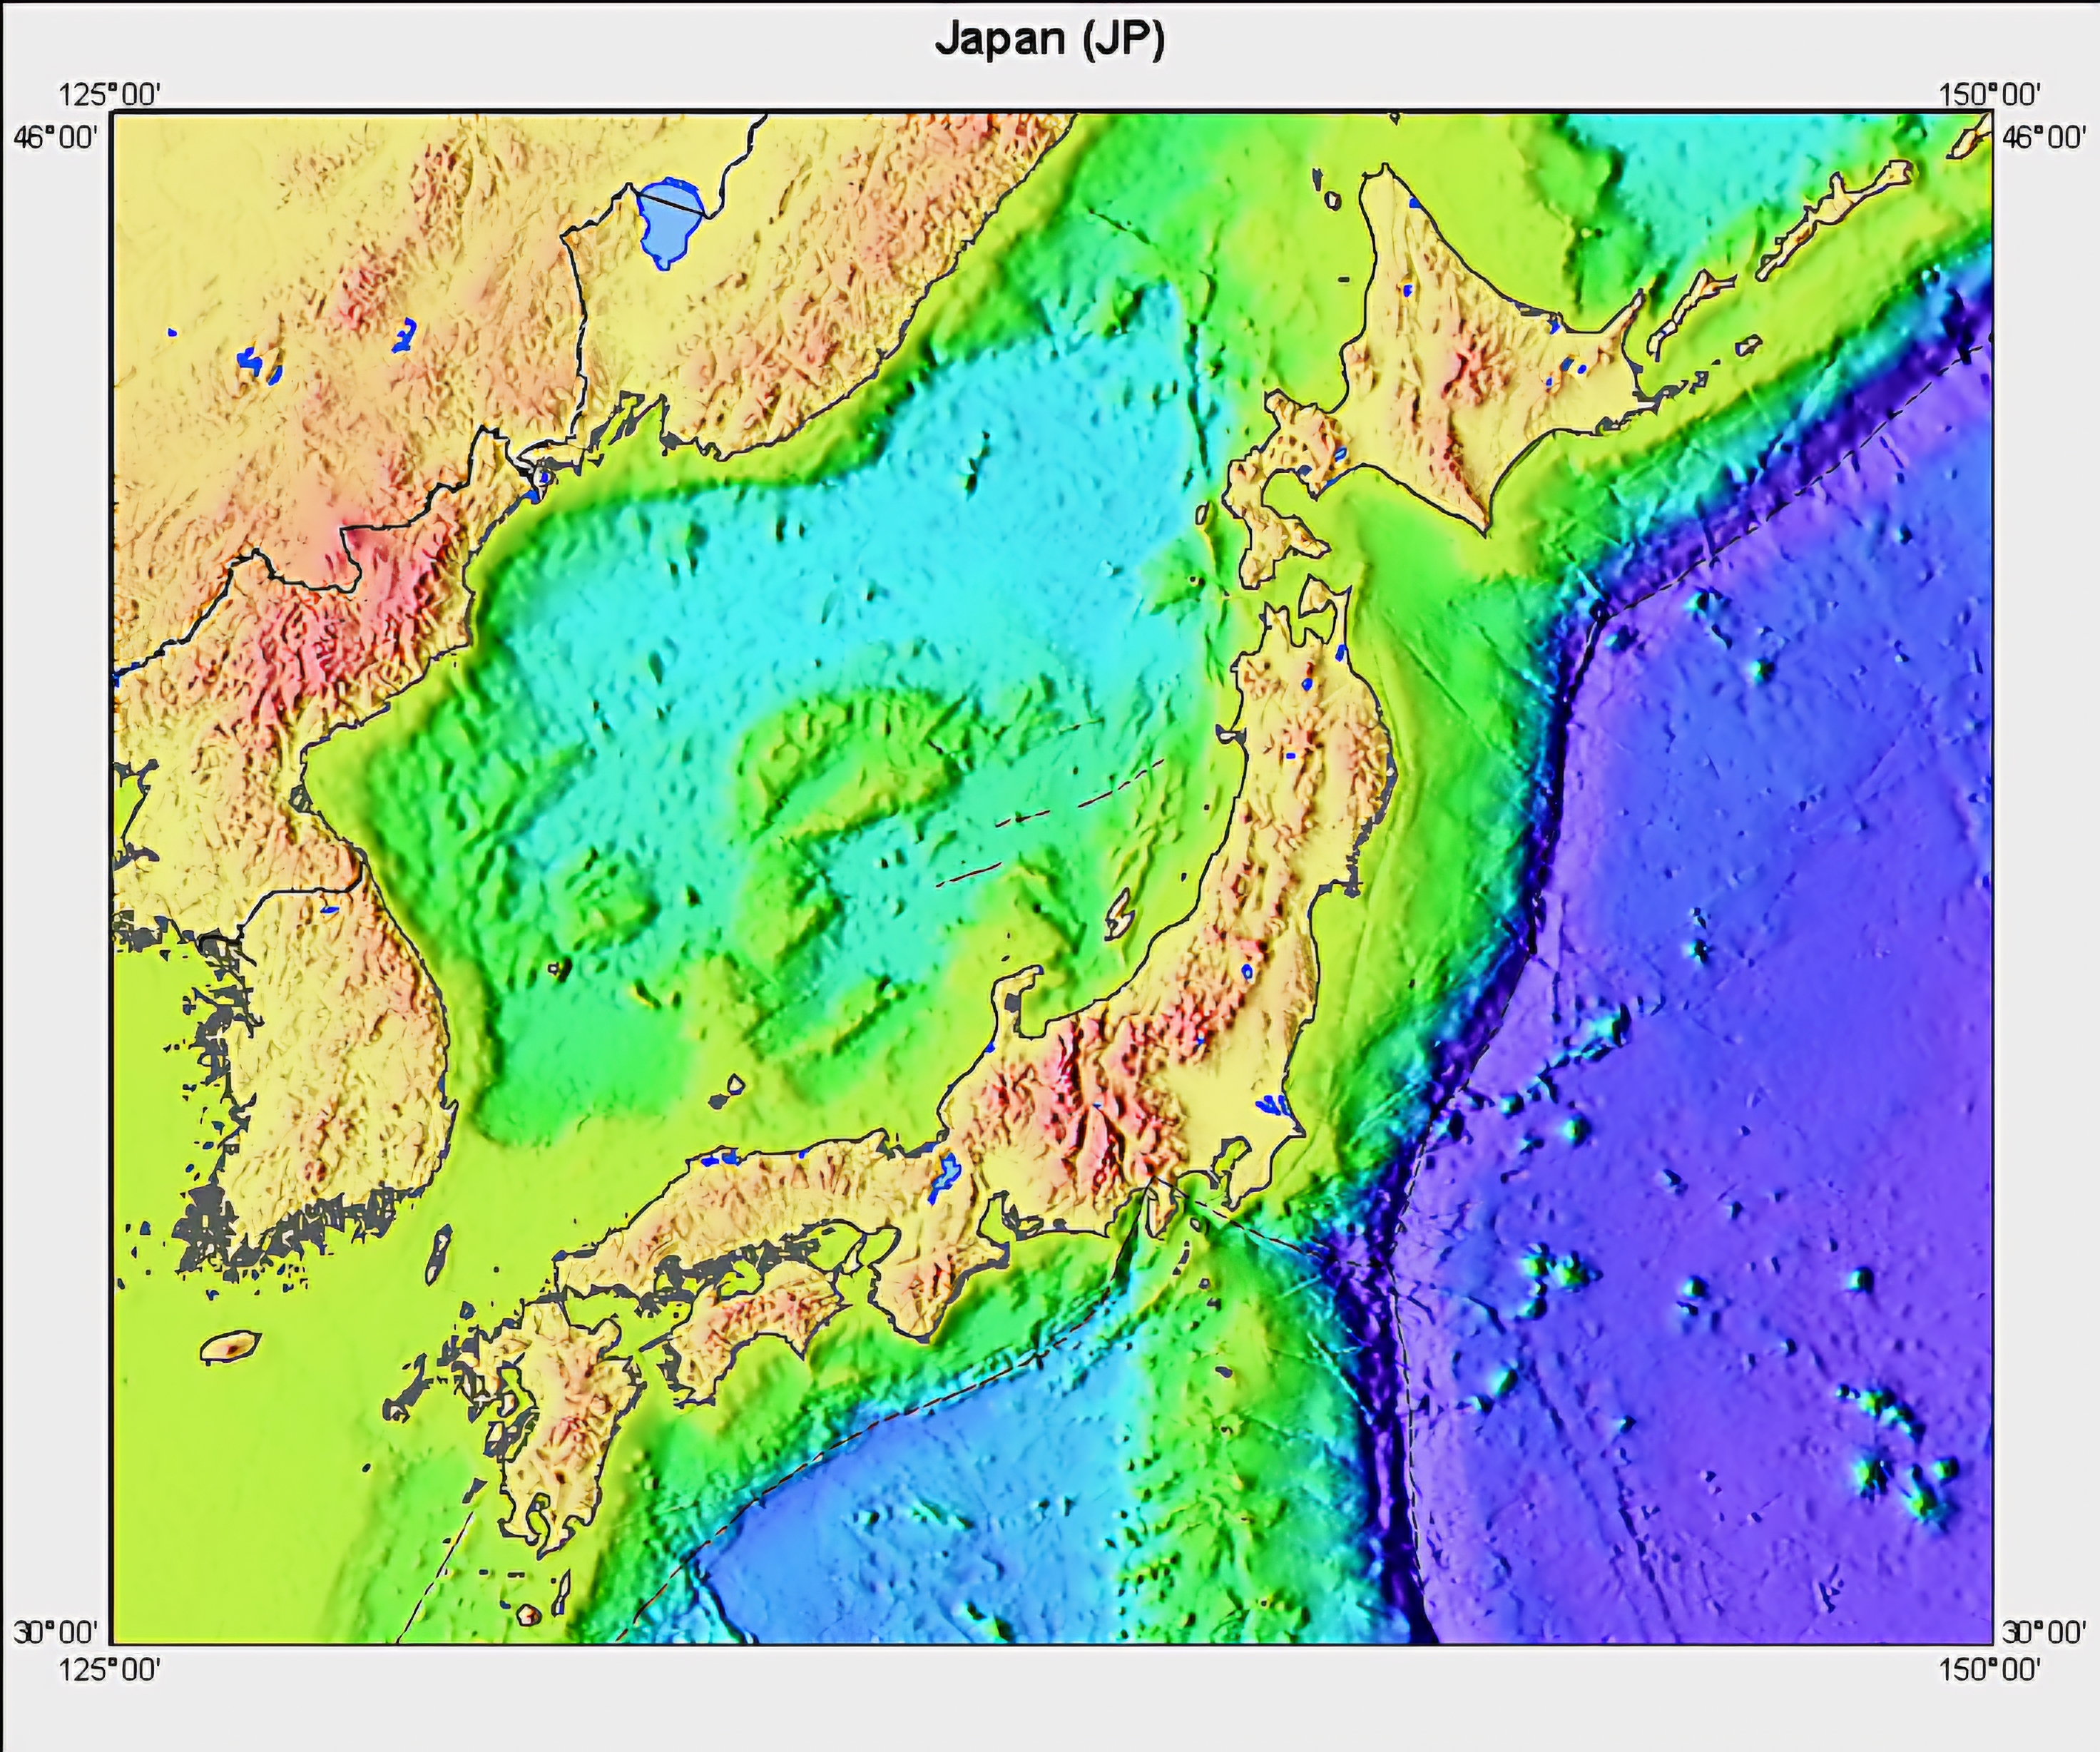2100x1752 pixels.
Task: Click the large blue Lake Khanka at top
Action: click(x=668, y=222)
